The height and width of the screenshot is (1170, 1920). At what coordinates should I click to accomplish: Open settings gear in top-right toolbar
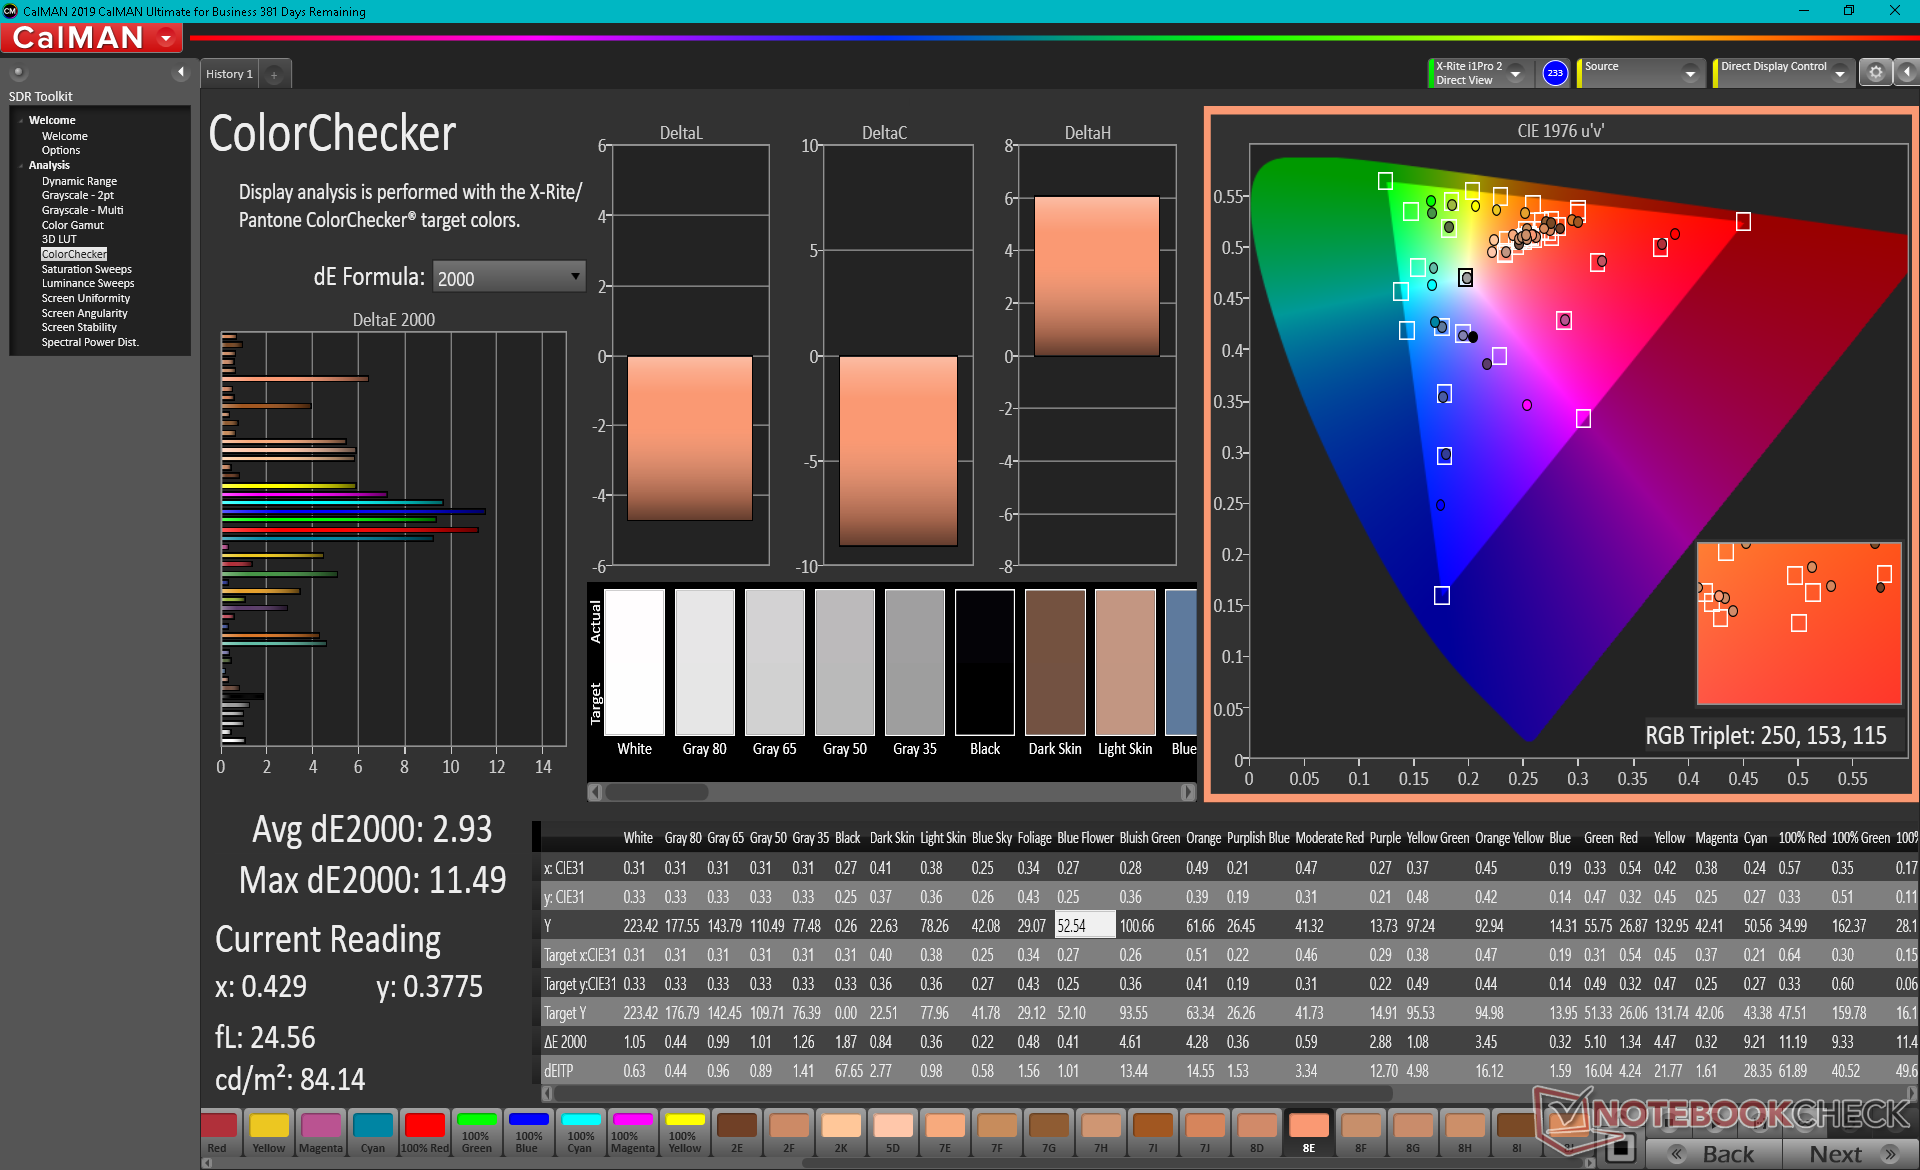pyautogui.click(x=1875, y=72)
